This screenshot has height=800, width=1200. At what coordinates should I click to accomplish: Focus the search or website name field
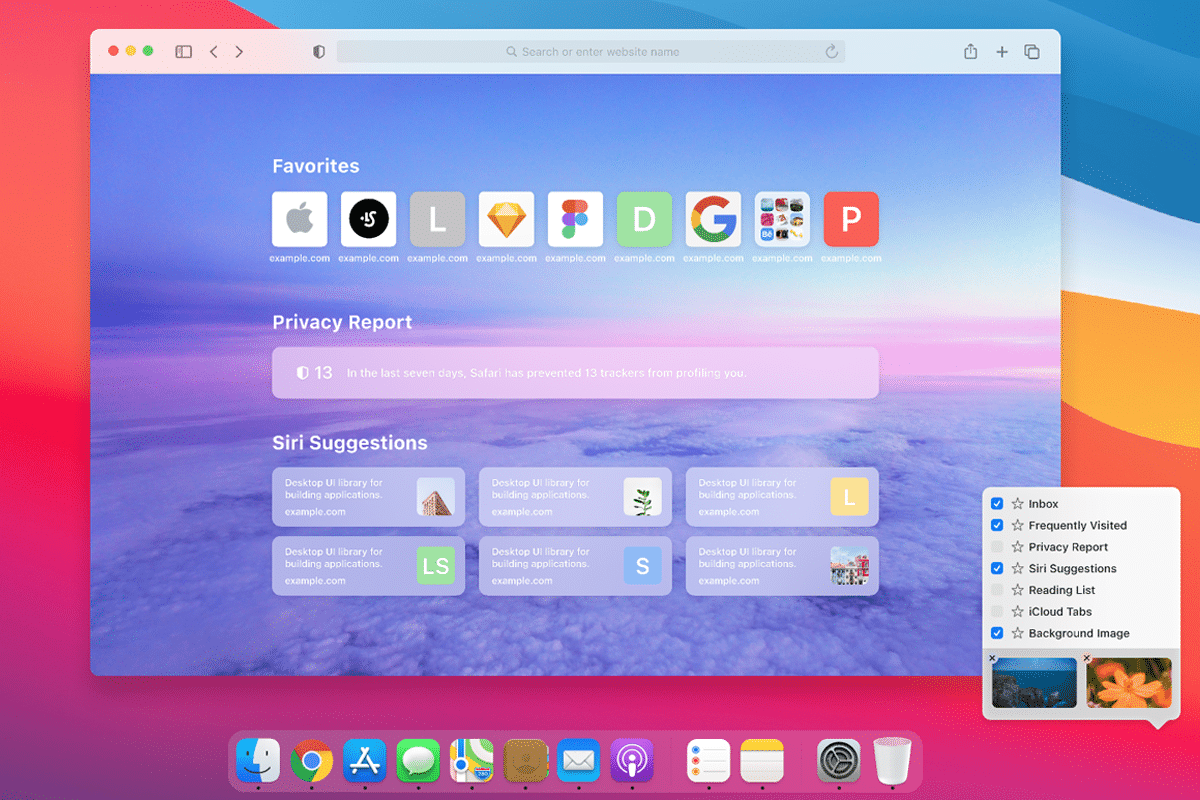point(591,52)
